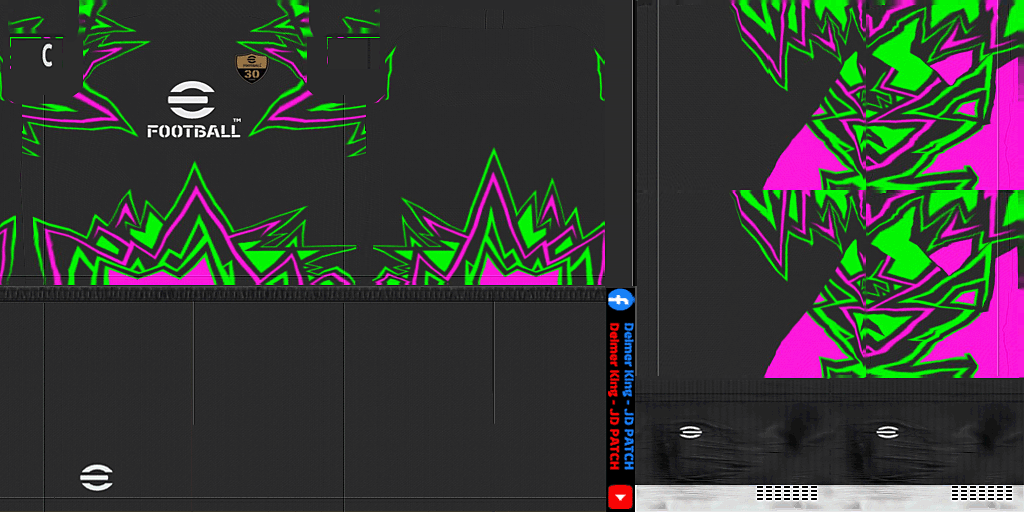
Task: Click the red YouTube arrow icon
Action: click(x=621, y=496)
